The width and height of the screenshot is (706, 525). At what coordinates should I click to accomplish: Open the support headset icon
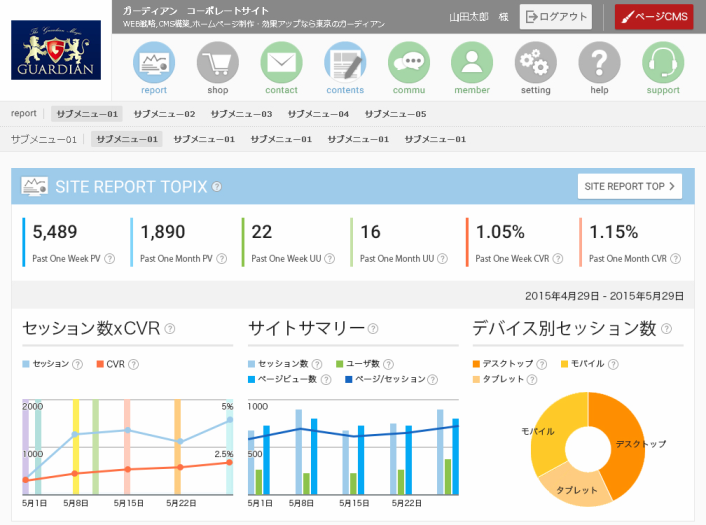tap(663, 63)
